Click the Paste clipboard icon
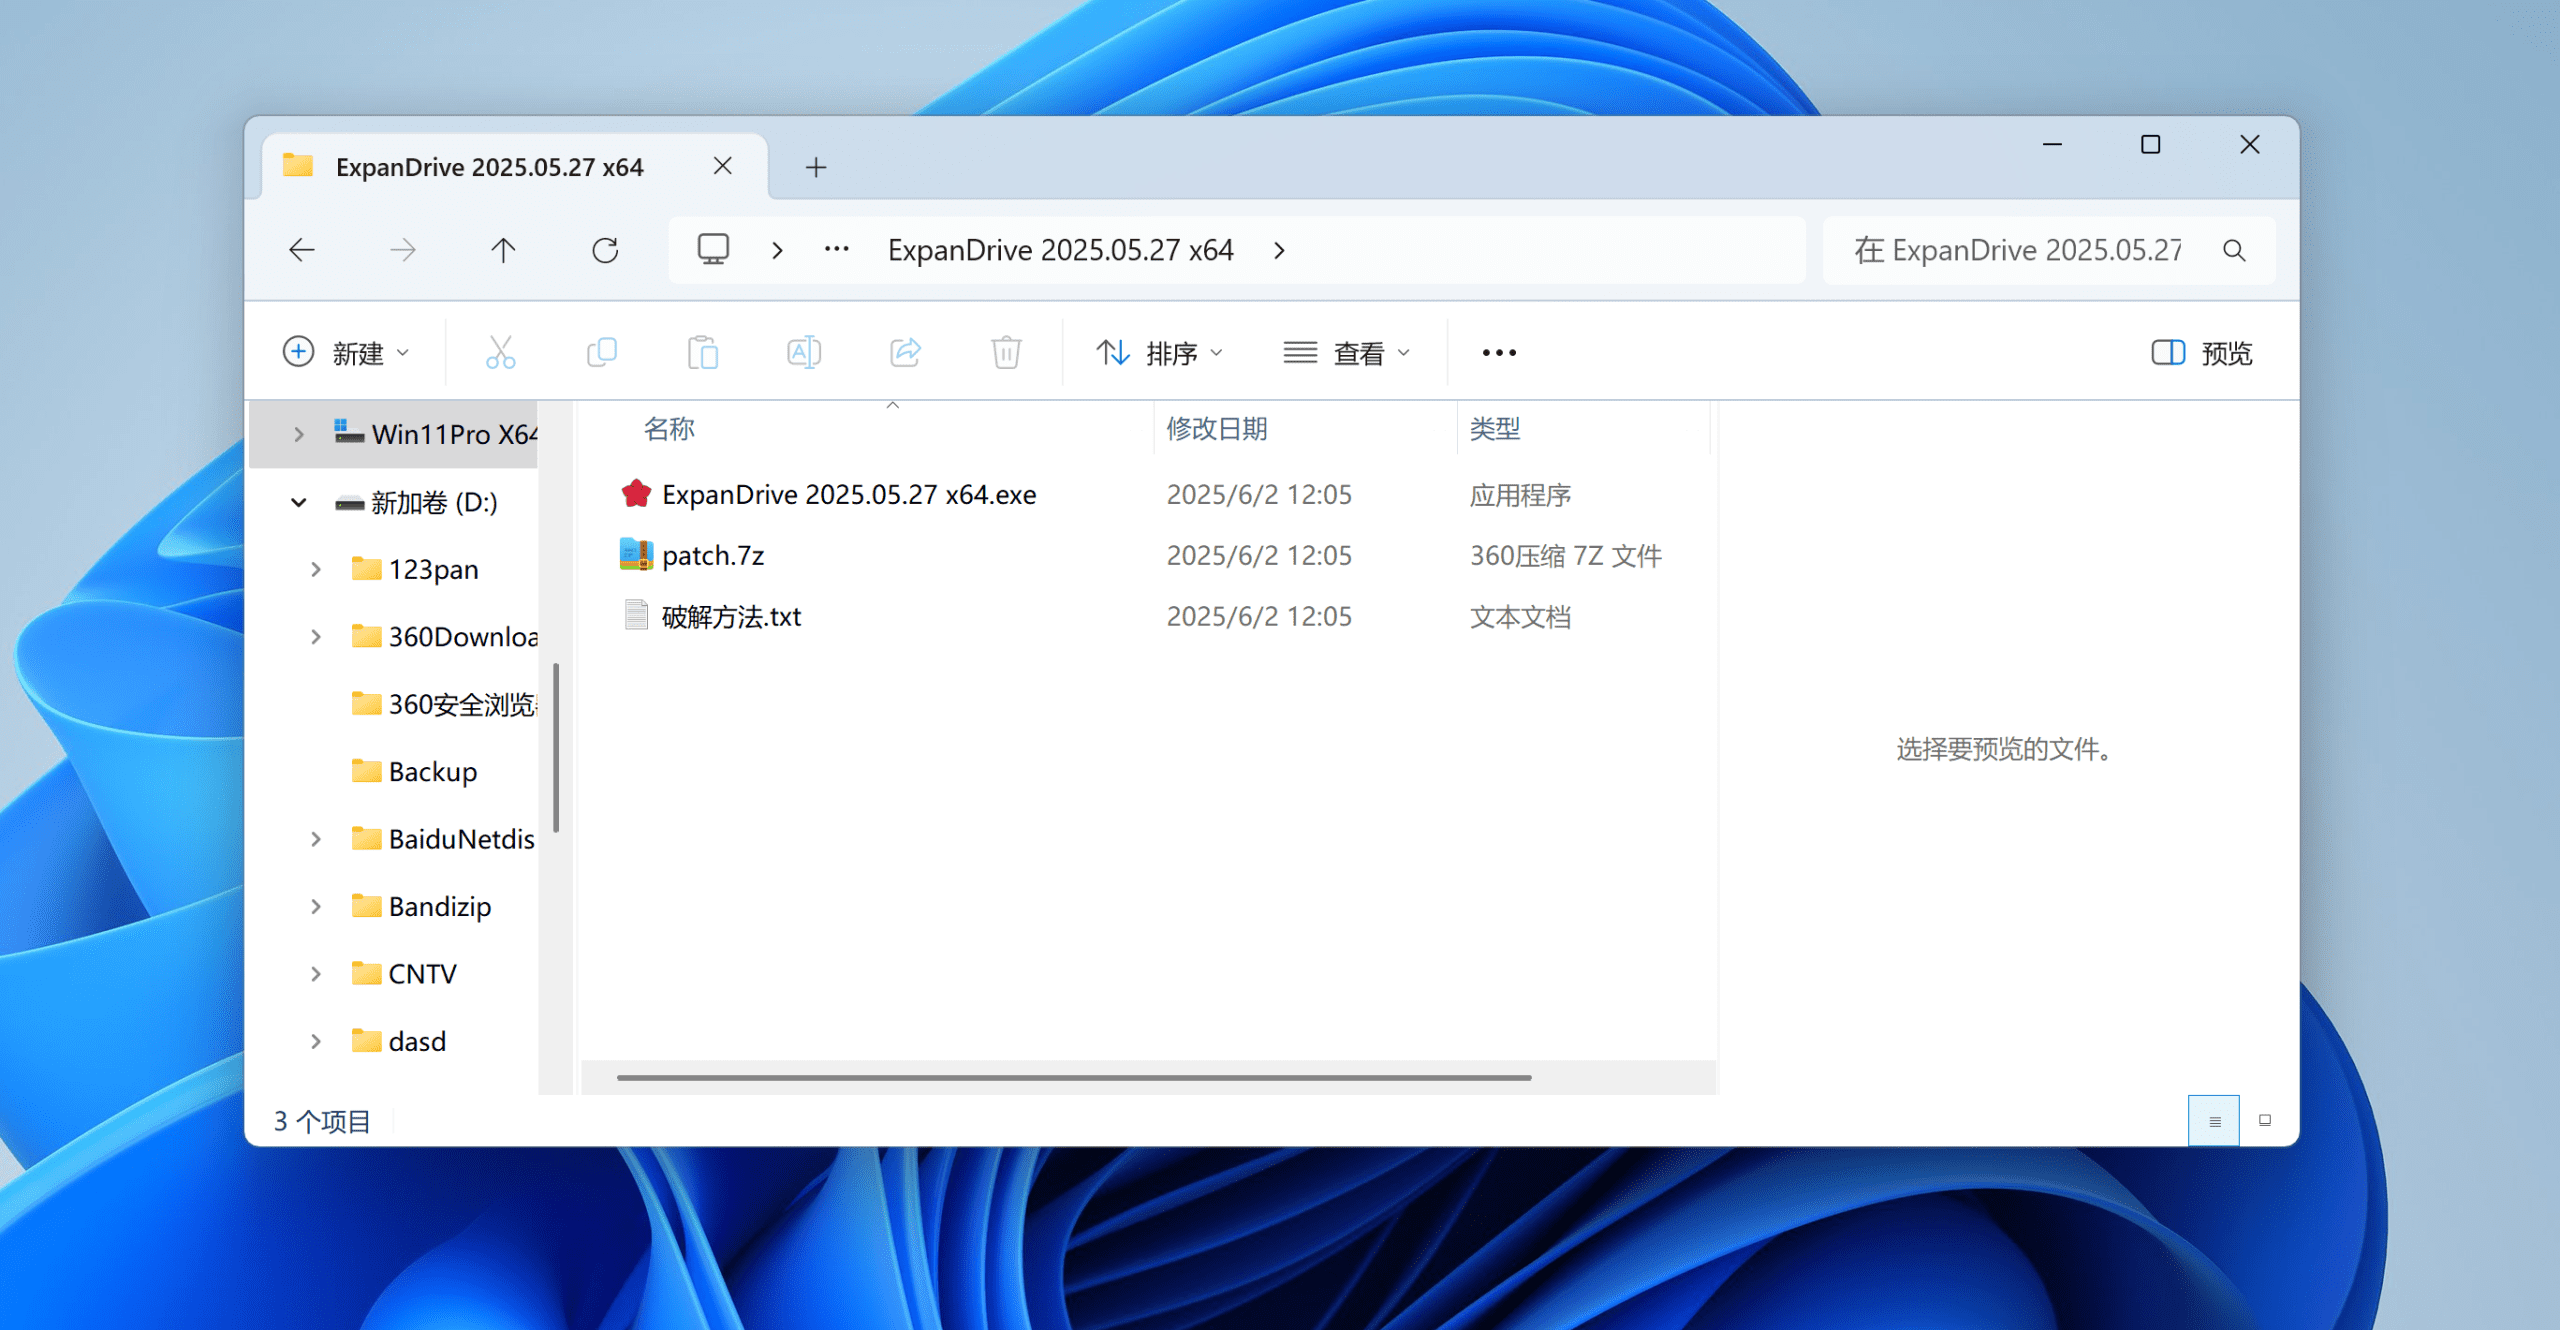The image size is (2560, 1330). 703,352
